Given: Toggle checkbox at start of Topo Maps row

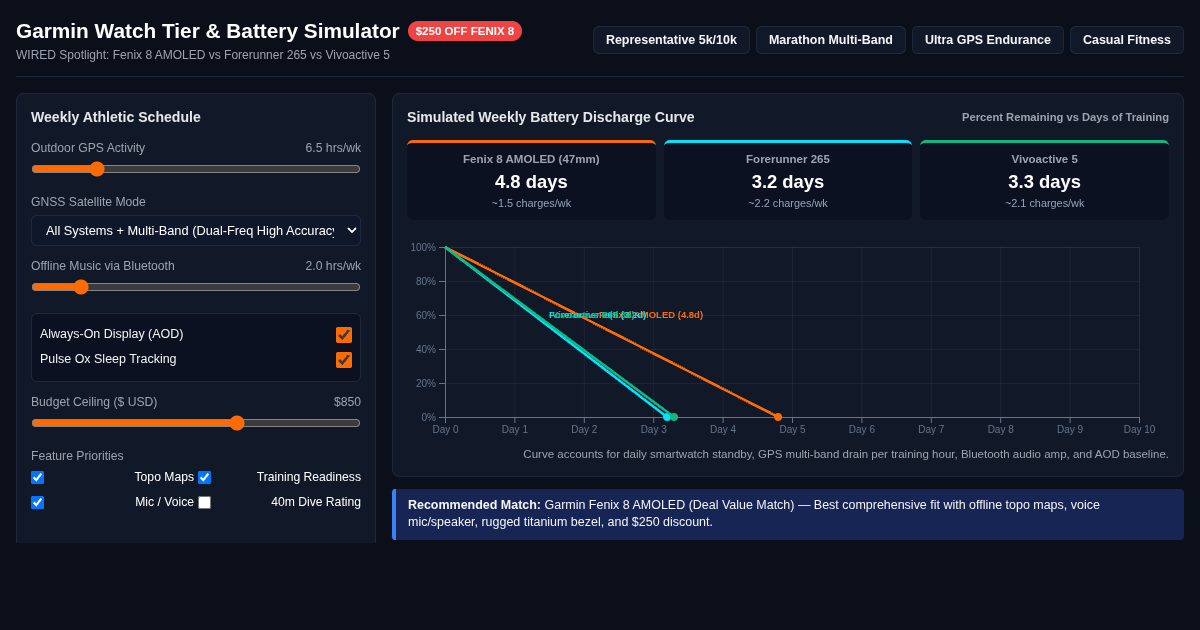Looking at the screenshot, I should pos(37,477).
